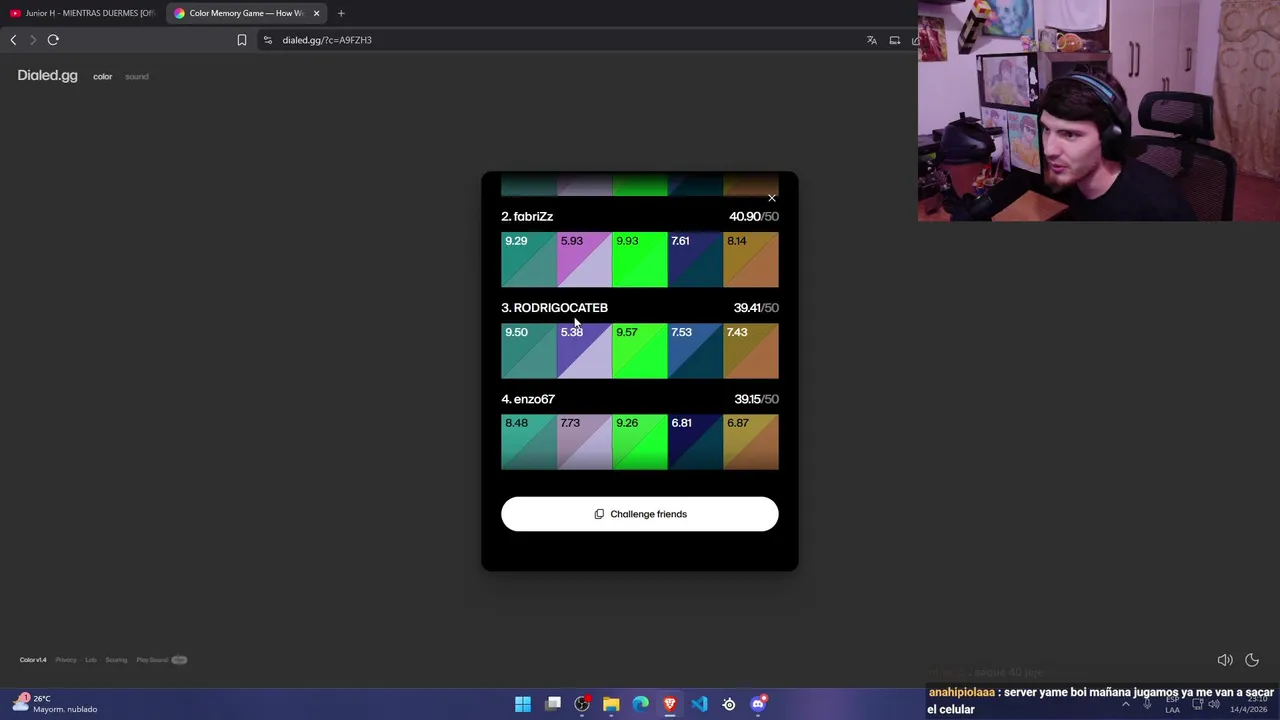Screen dimensions: 1280x720
Task: Toggle dark mode with moon icon
Action: (1252, 660)
